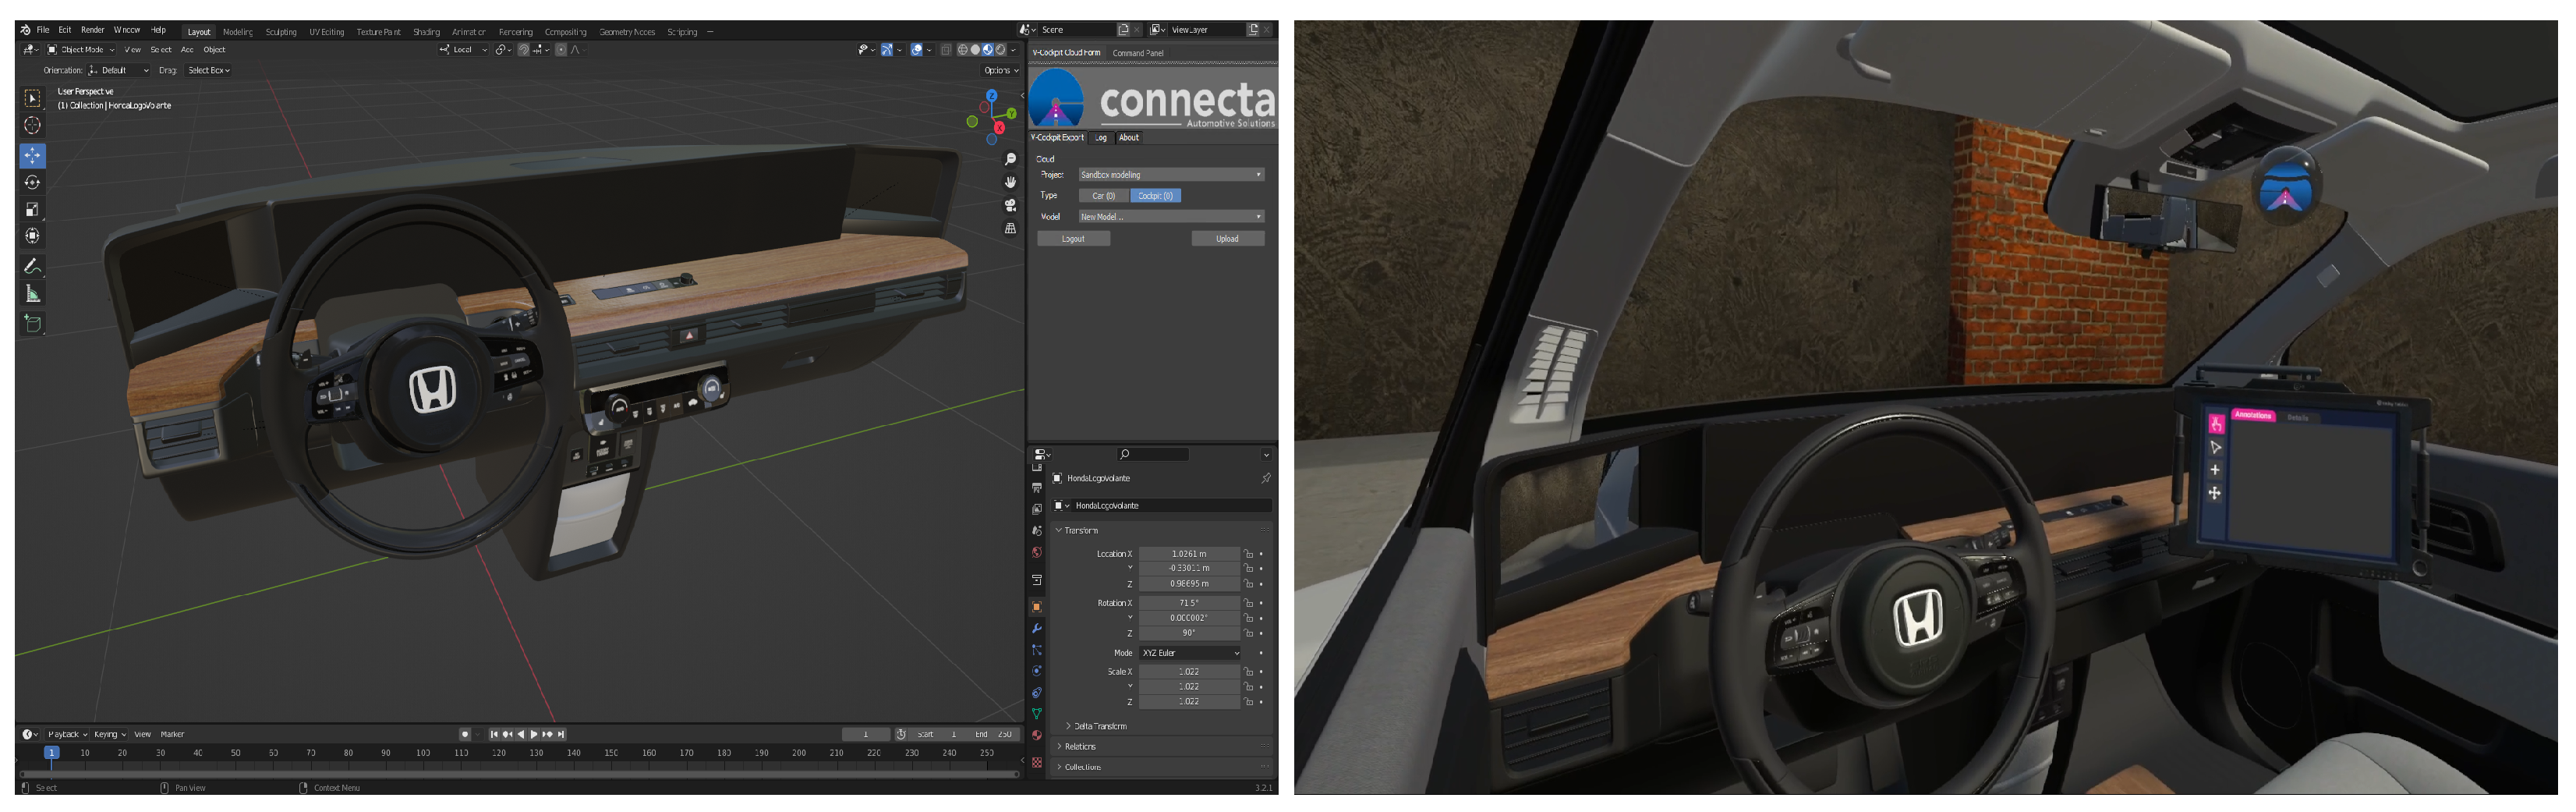Image resolution: width=2576 pixels, height=812 pixels.
Task: Open the rotation Mode XYZ Euler dropdown
Action: point(1190,653)
